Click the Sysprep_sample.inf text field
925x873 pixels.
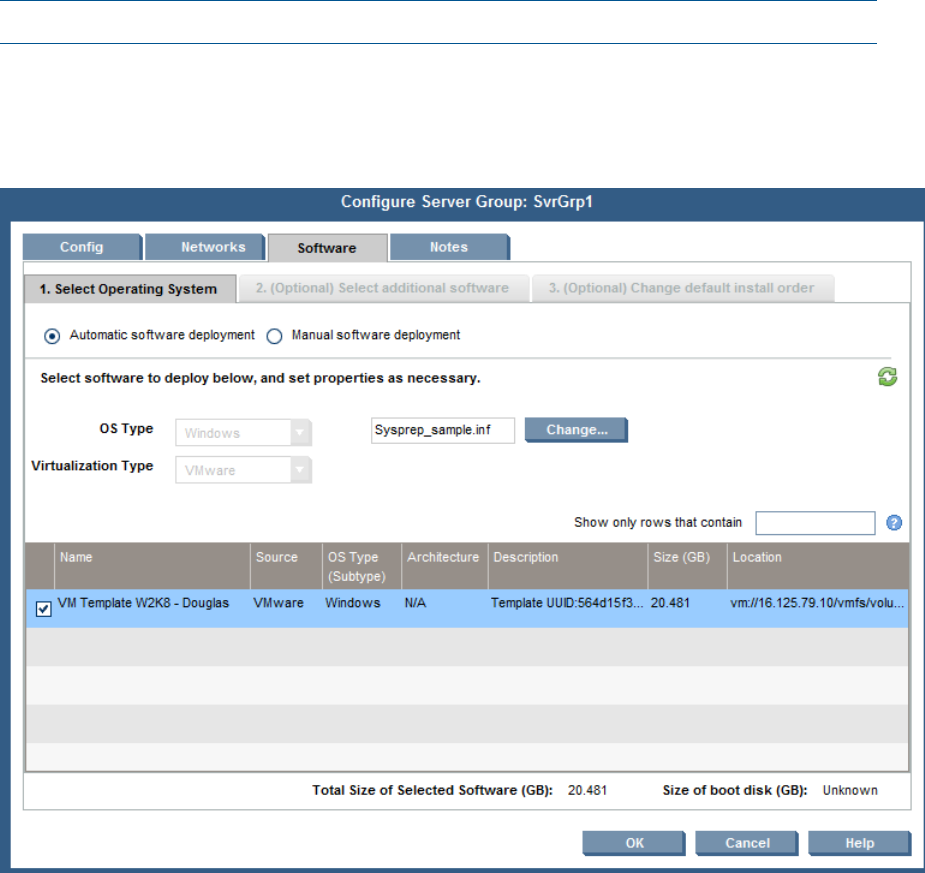[442, 430]
